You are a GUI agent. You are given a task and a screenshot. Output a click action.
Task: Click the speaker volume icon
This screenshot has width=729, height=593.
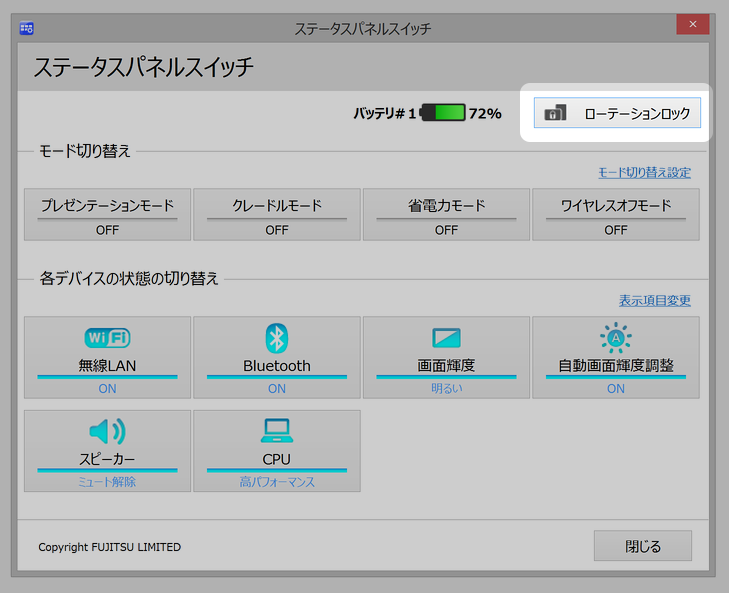pos(107,431)
